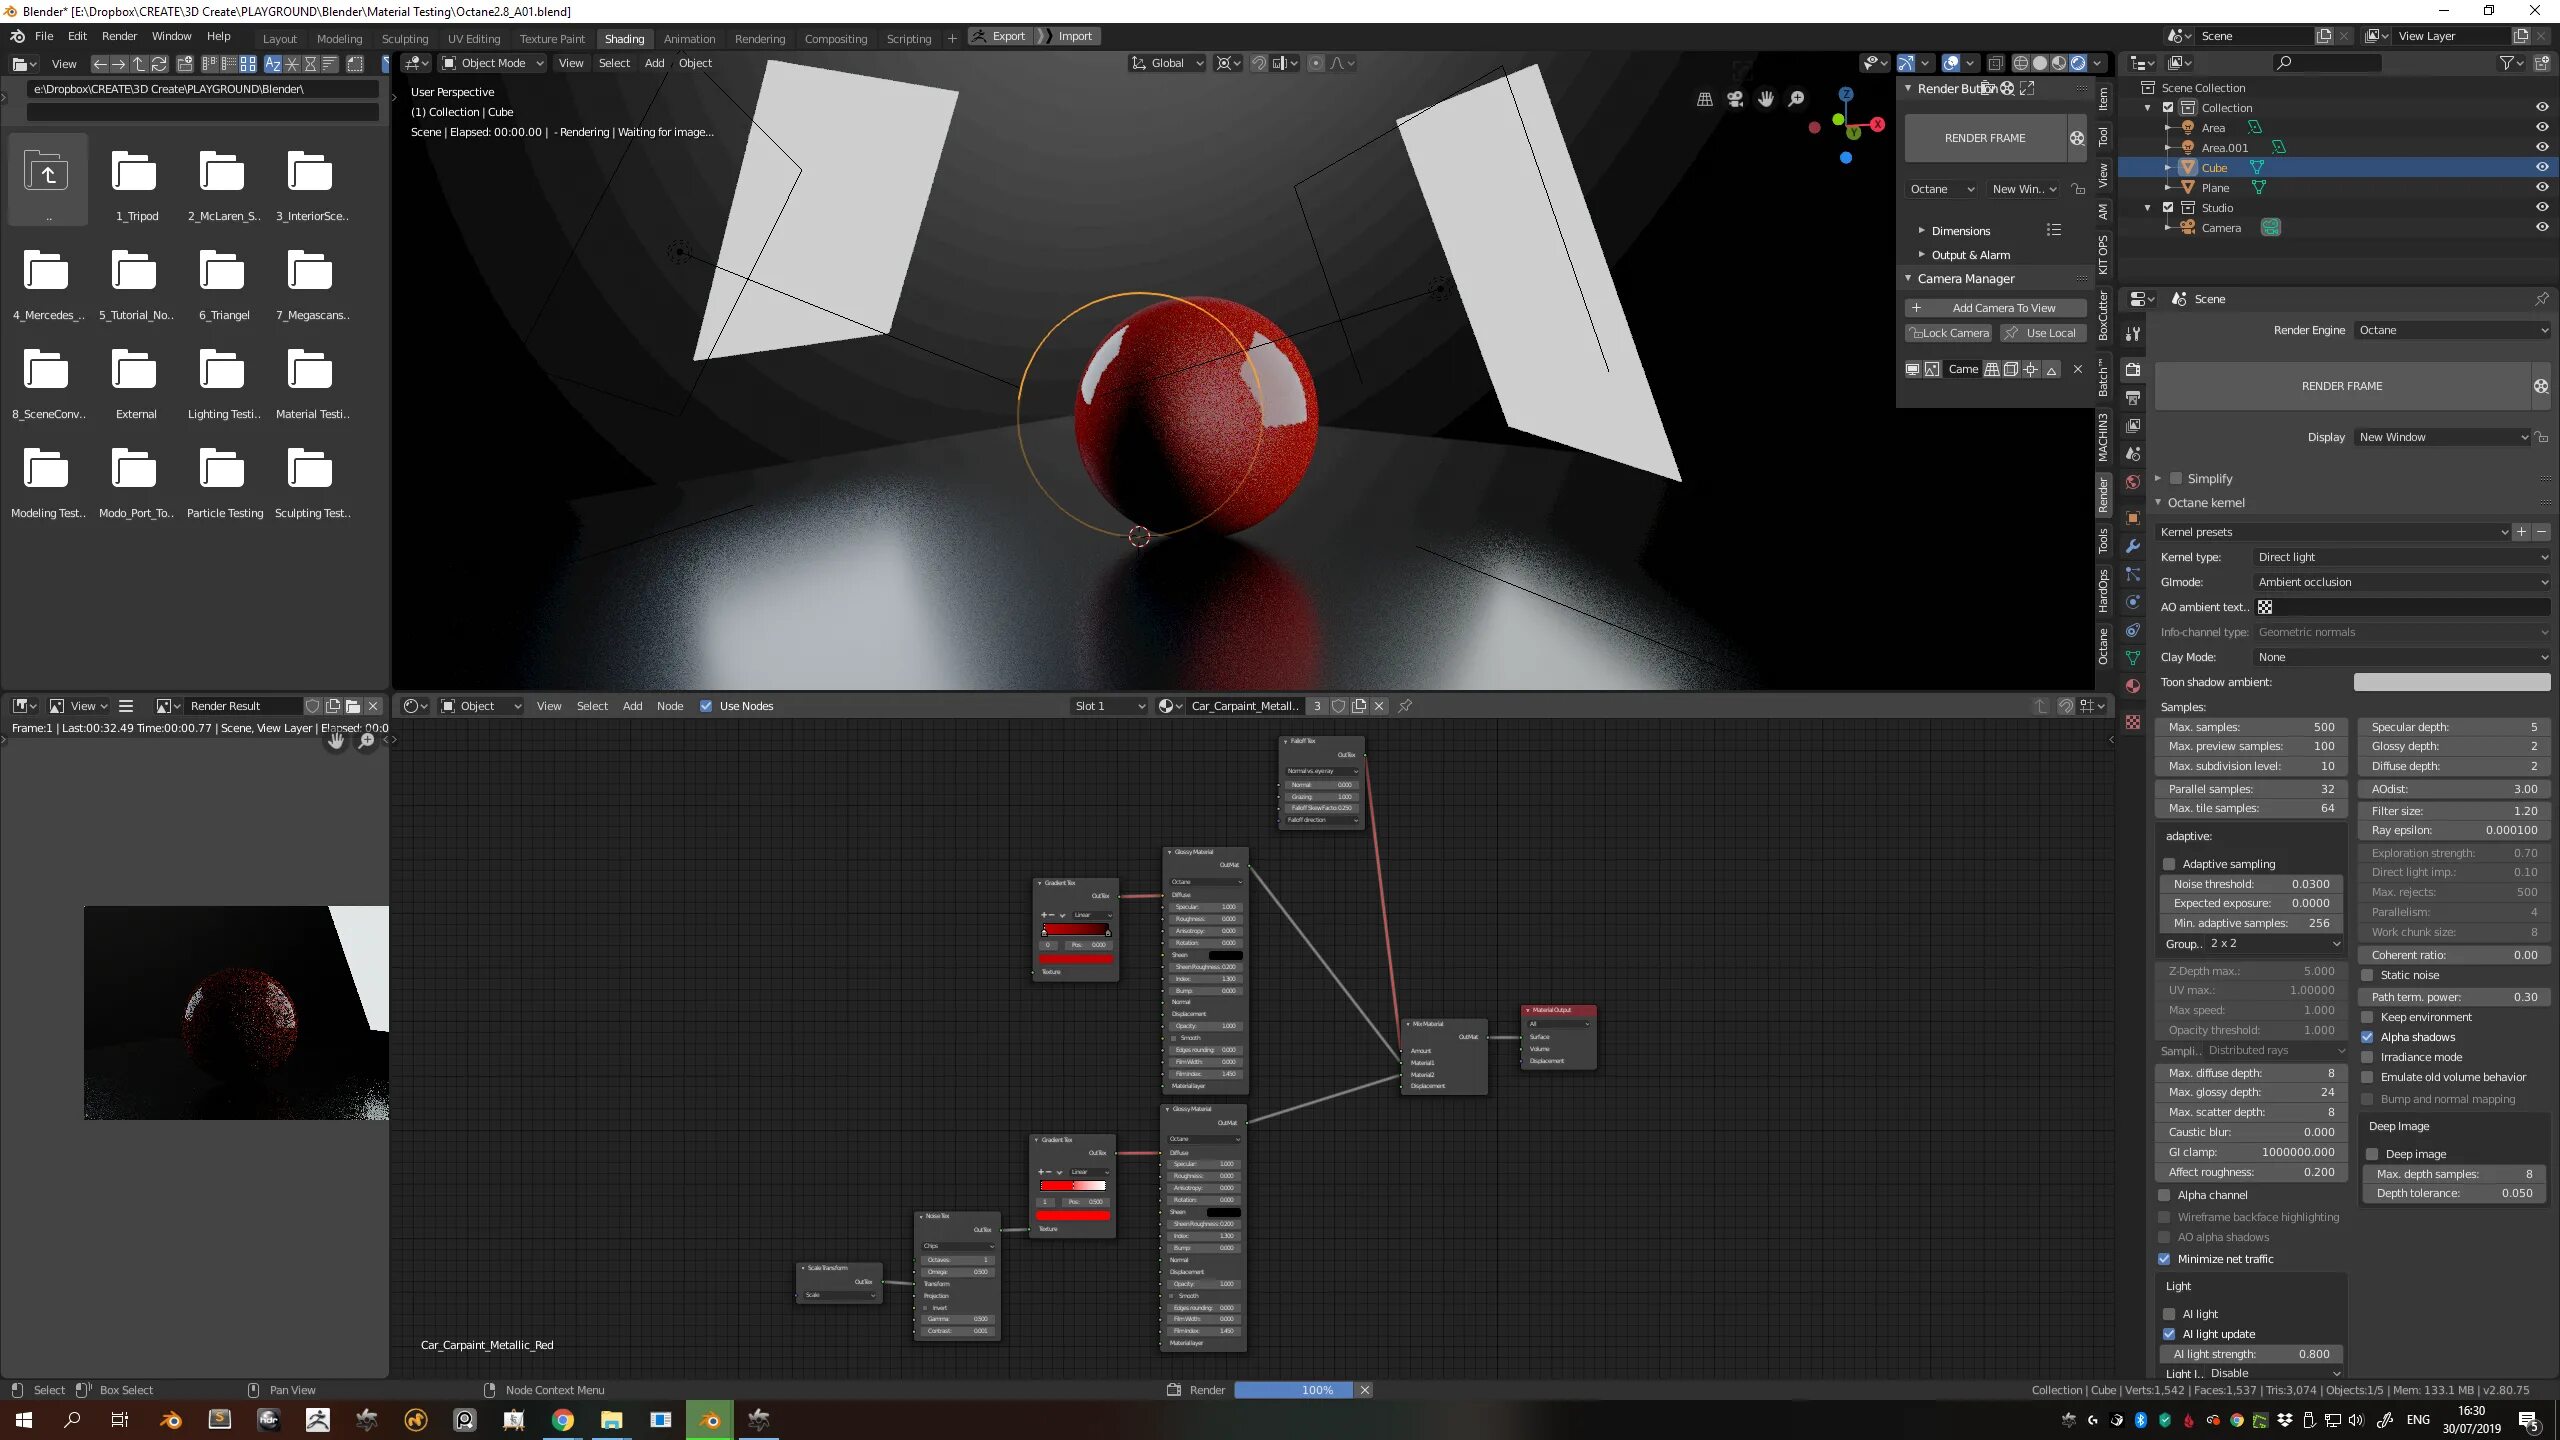This screenshot has height=1440, width=2560.
Task: Click the zoom magnifier icon in viewport
Action: tap(1797, 99)
